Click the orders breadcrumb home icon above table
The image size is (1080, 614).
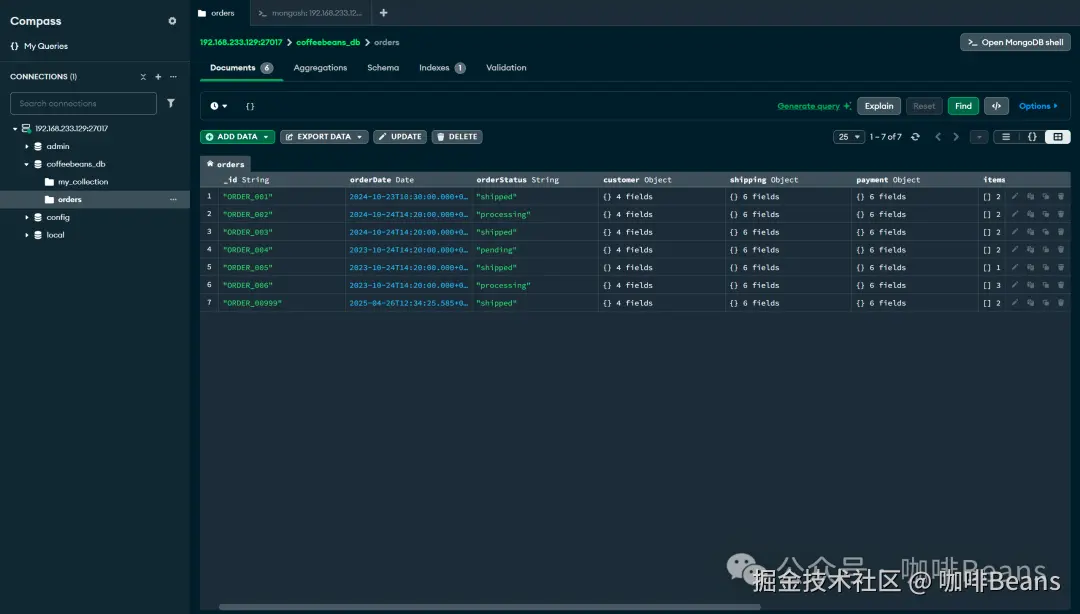(210, 164)
